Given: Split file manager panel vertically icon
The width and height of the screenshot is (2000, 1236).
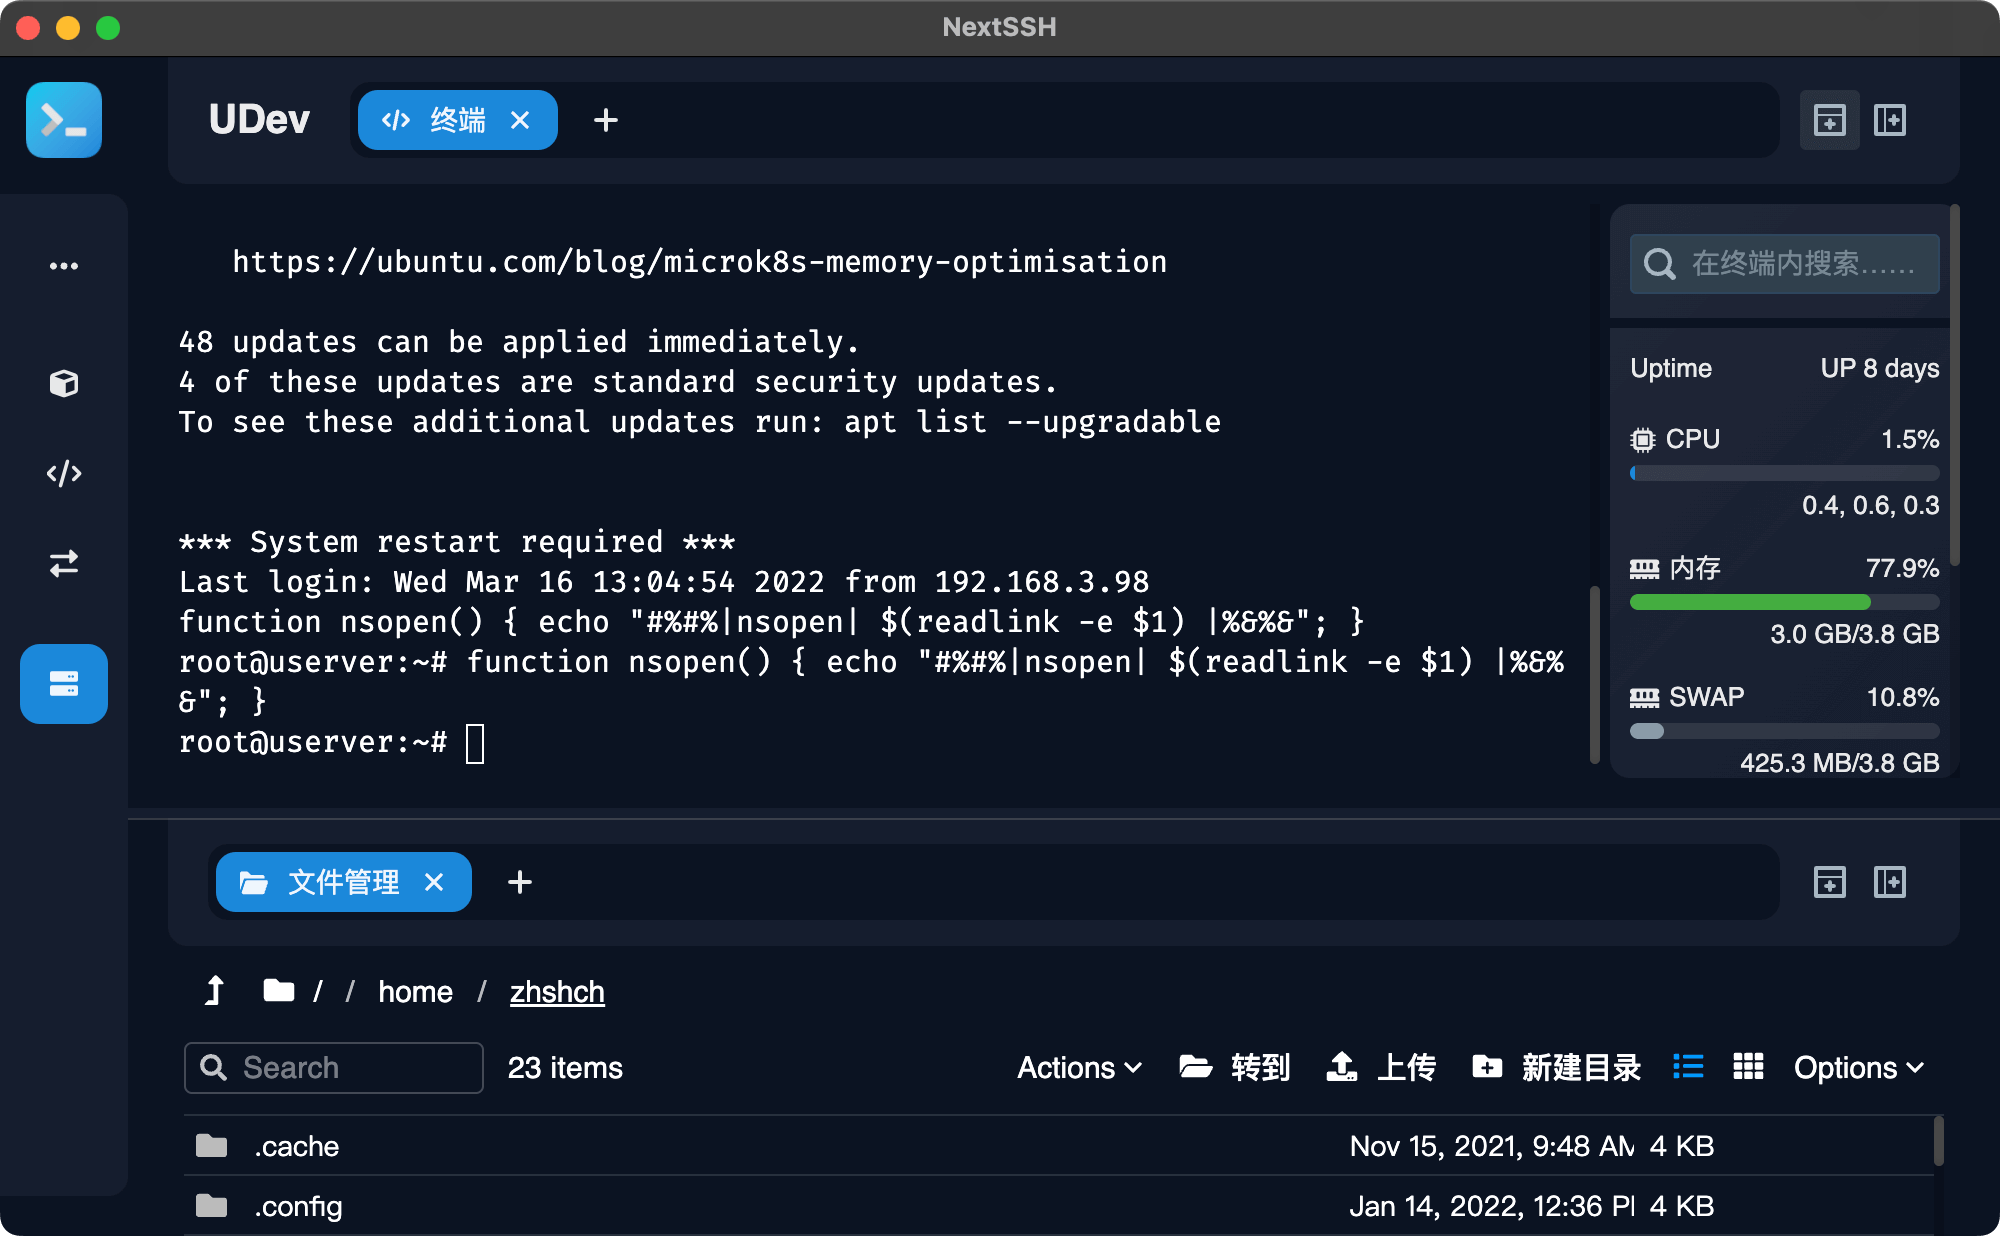Looking at the screenshot, I should click(x=1890, y=882).
